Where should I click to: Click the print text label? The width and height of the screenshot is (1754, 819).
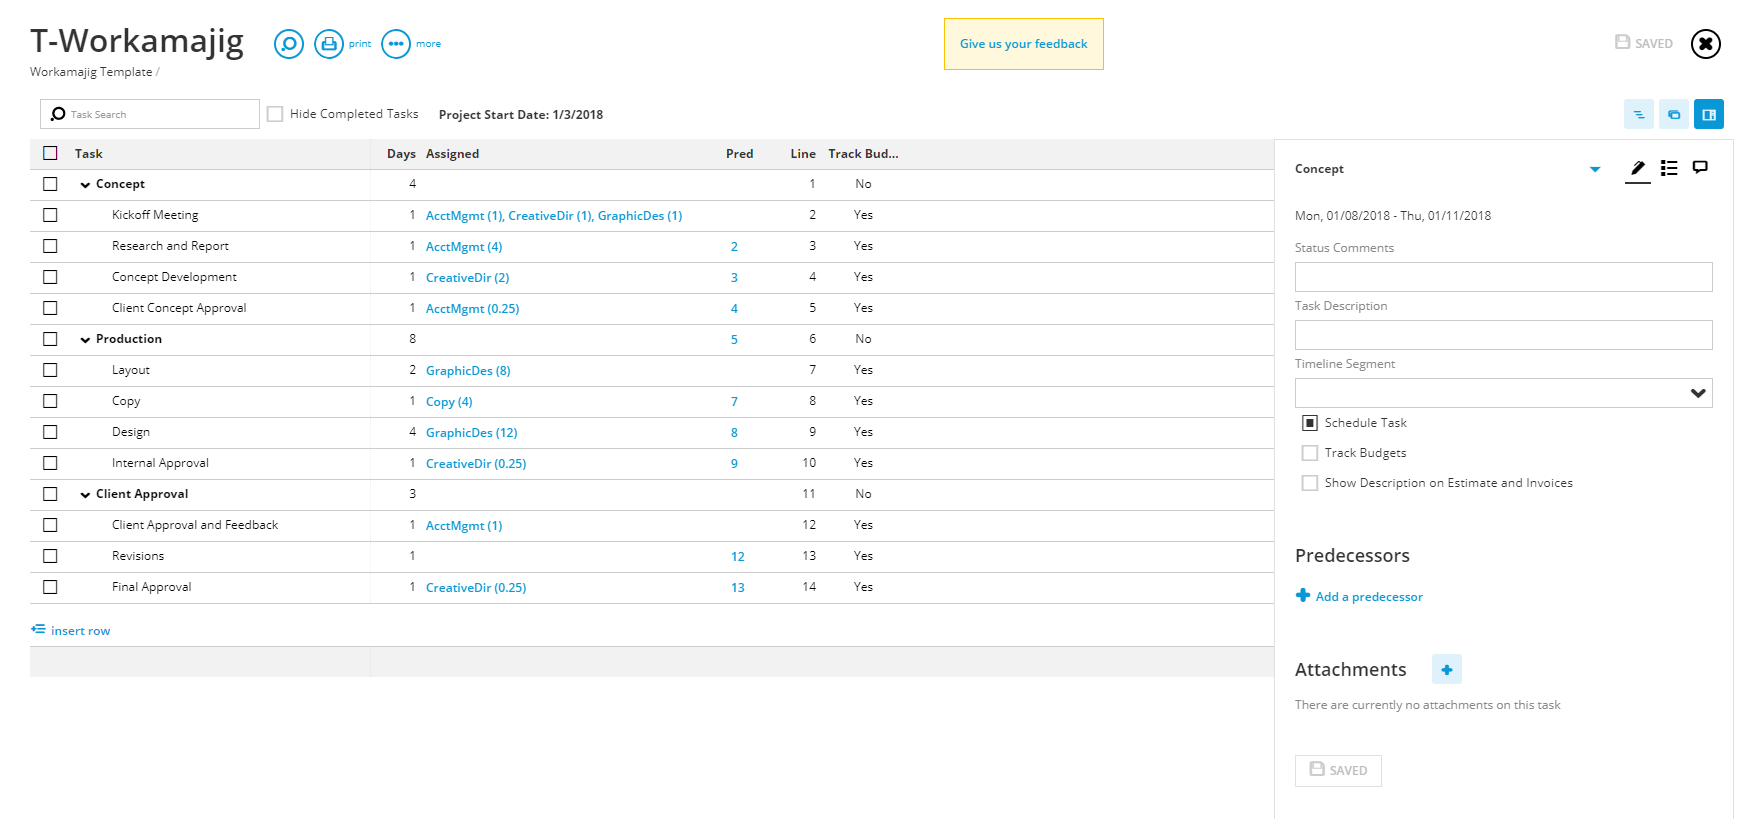point(360,44)
